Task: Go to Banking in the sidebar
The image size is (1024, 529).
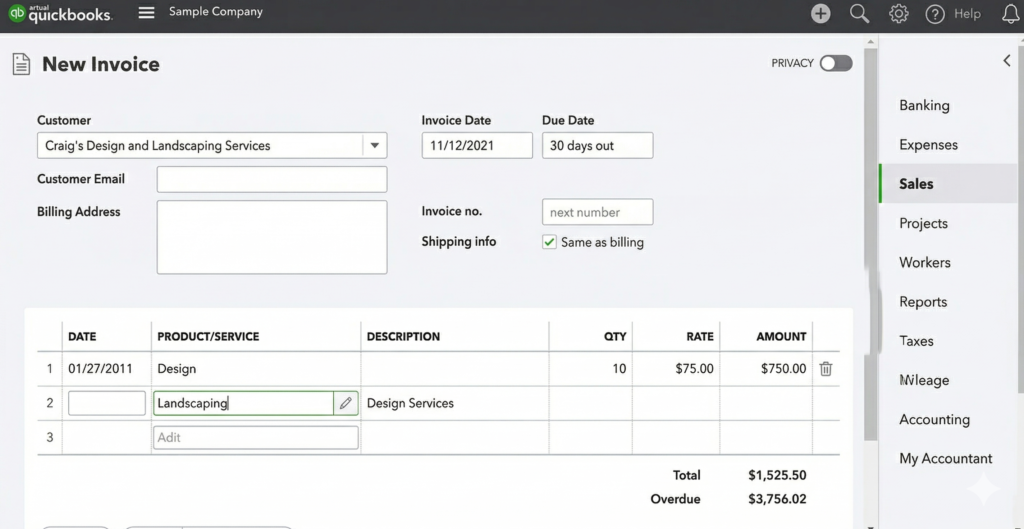Action: click(924, 106)
